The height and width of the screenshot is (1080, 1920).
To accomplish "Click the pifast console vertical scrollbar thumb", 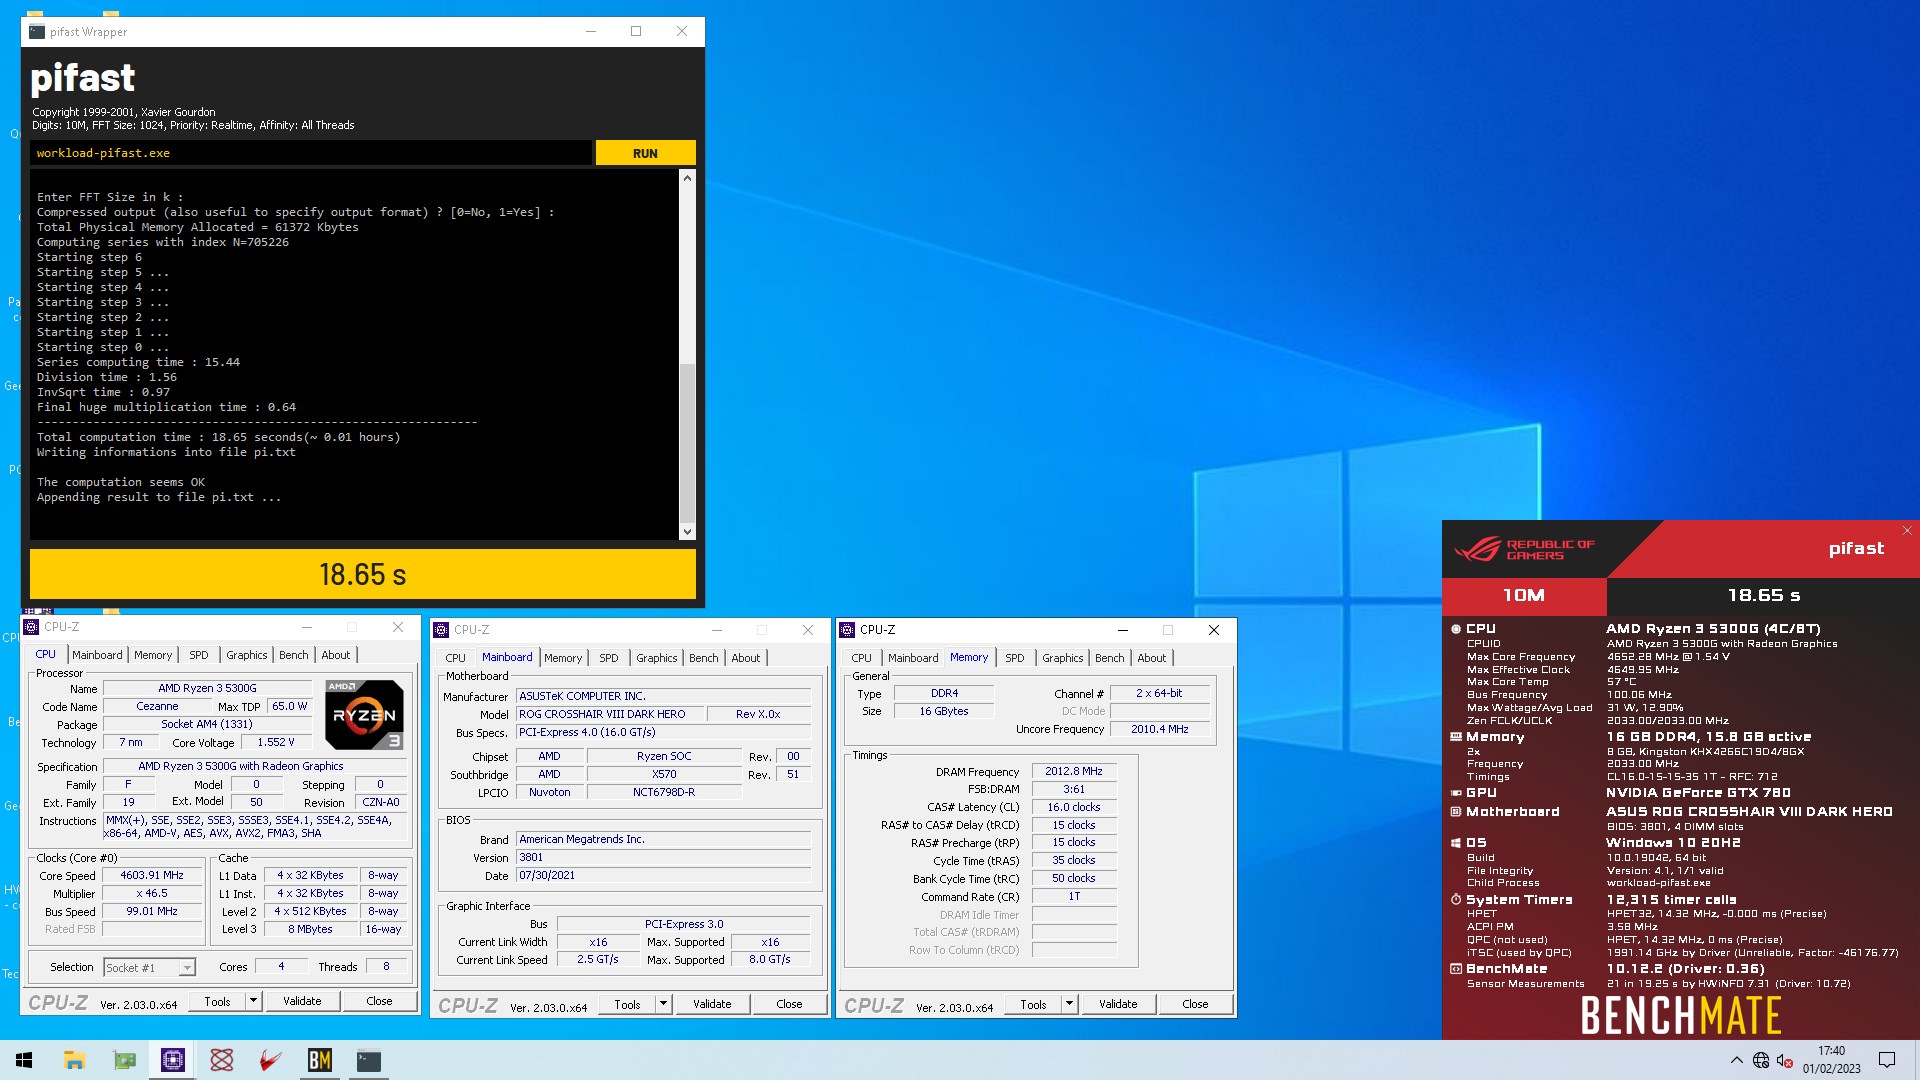I will (x=687, y=441).
